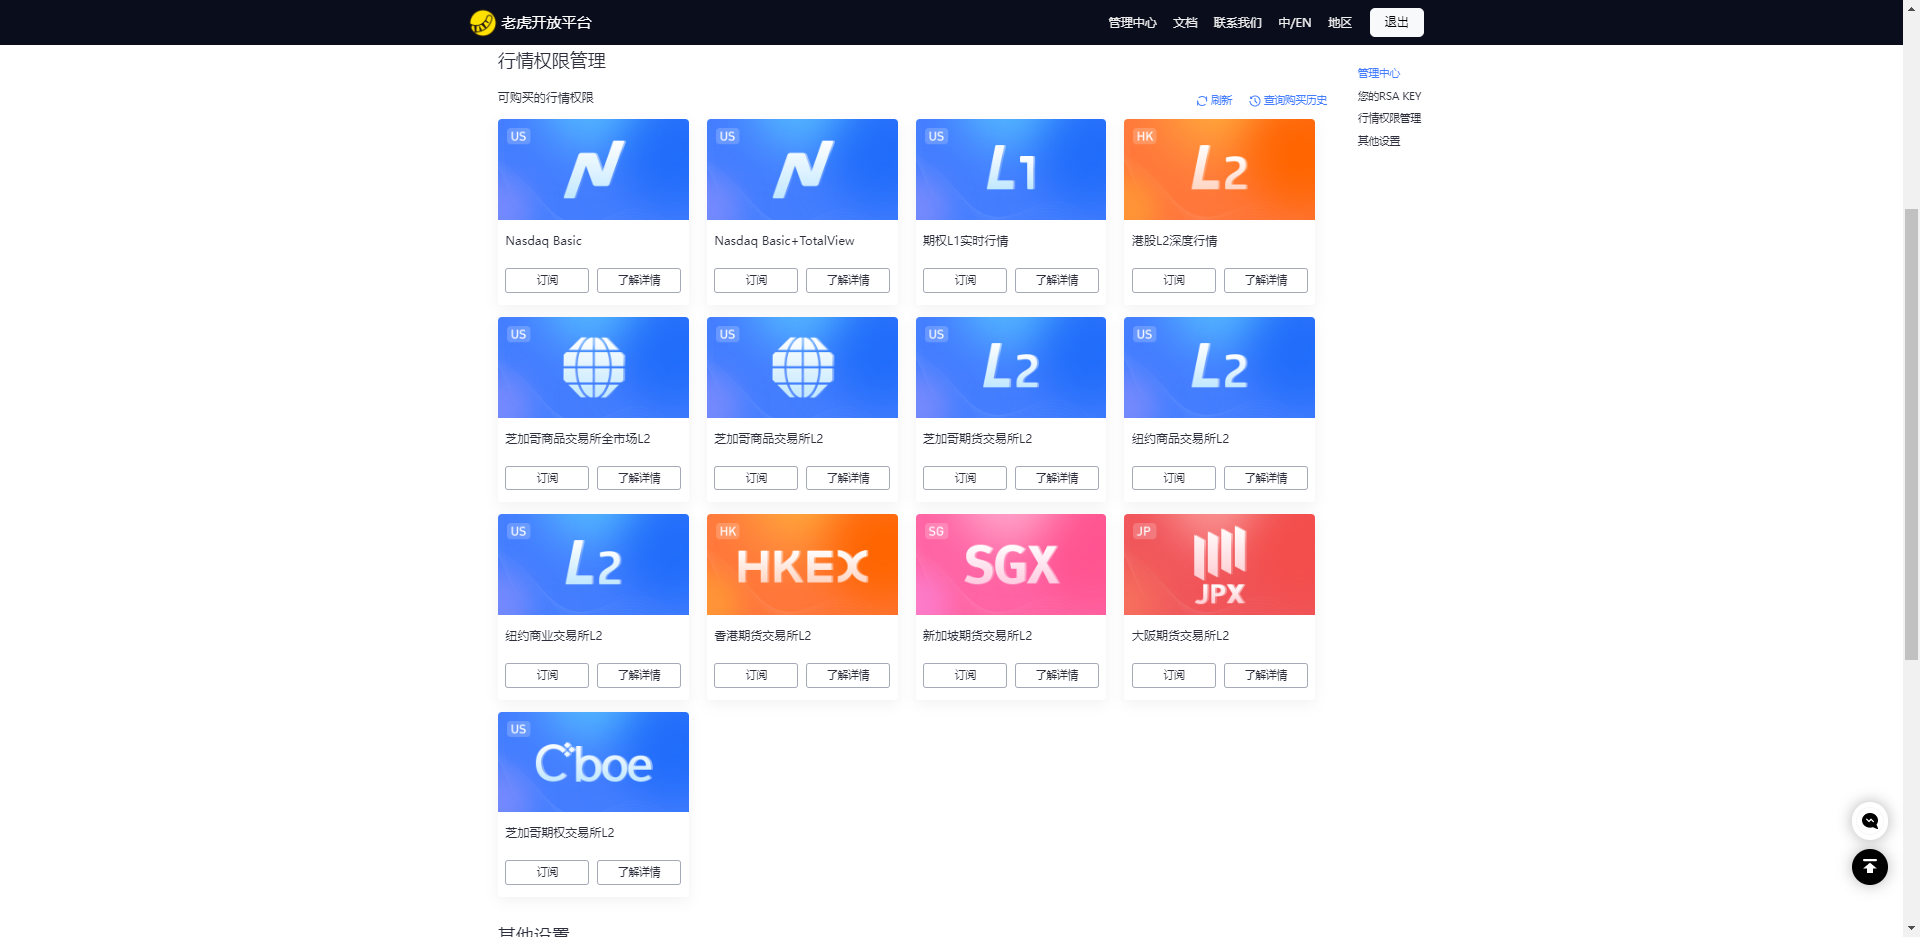Click 订阅 for 期权L1实时行情
This screenshot has width=1920, height=937.
coord(965,280)
